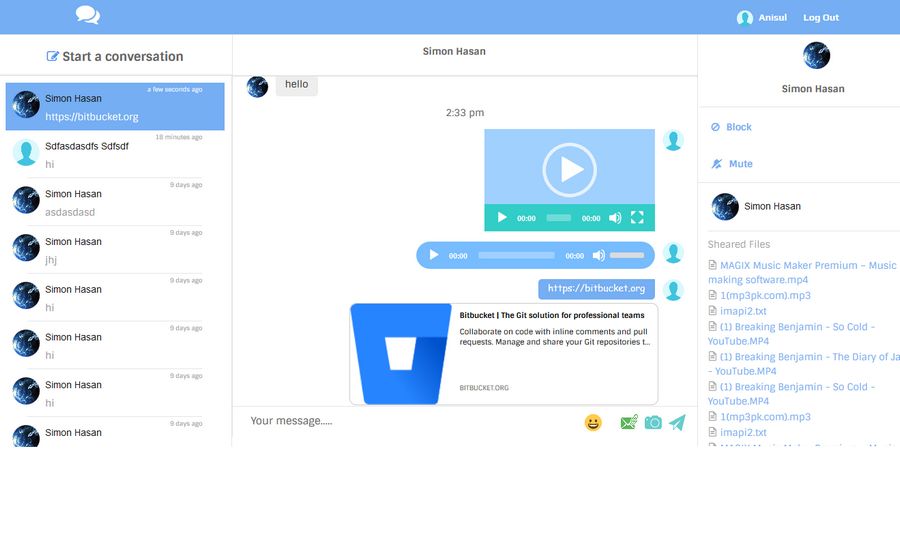The image size is (900, 535).
Task: Click the Your message input field
Action: (410, 421)
